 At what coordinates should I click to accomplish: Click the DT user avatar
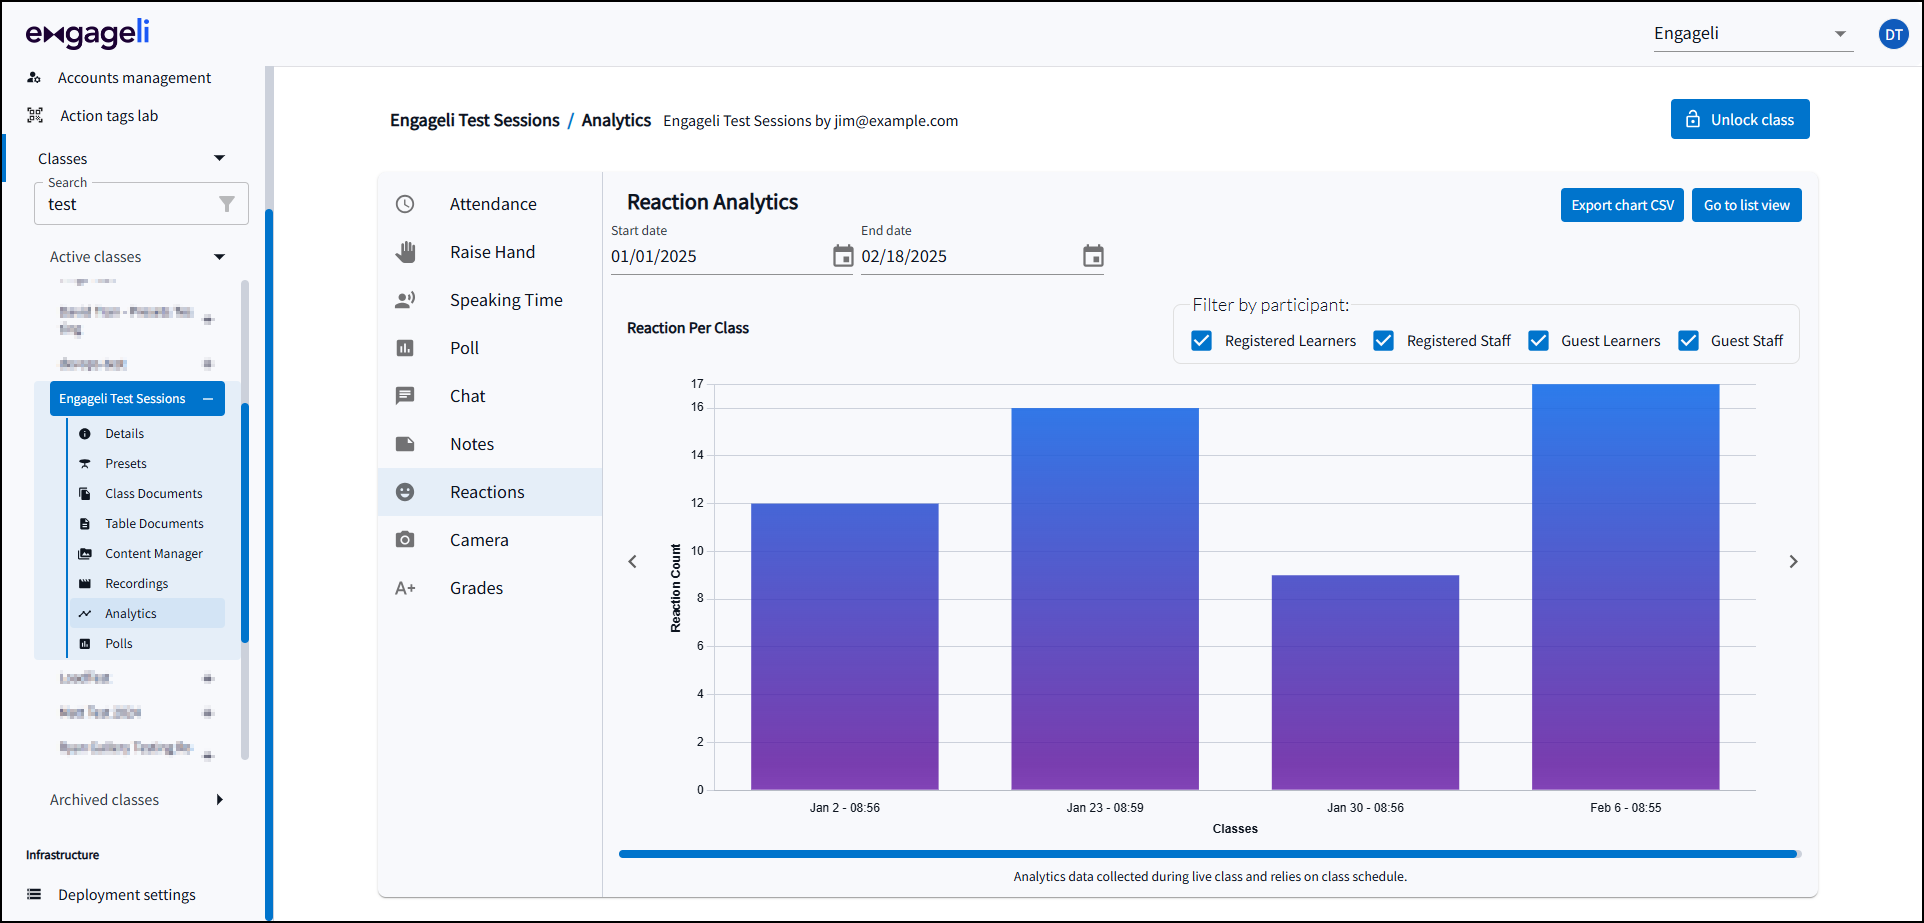click(x=1893, y=34)
